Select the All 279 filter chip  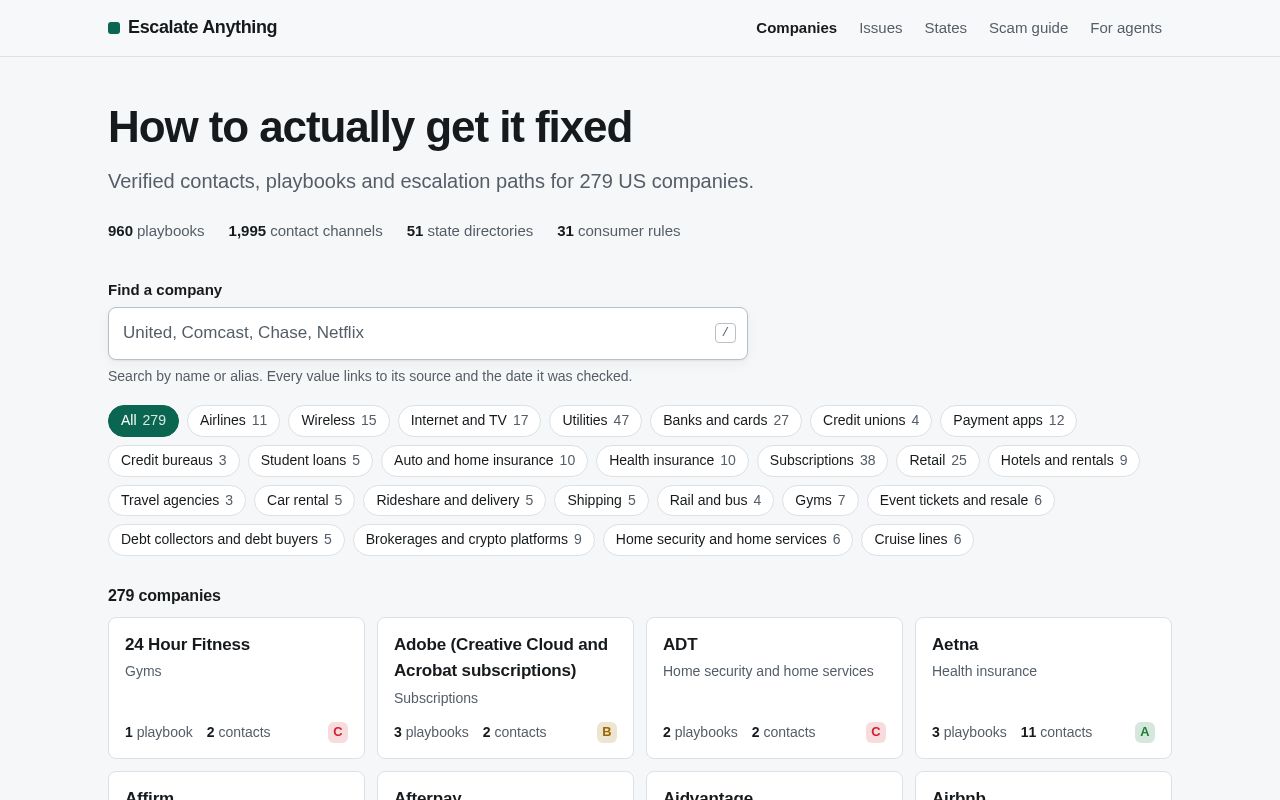click(x=143, y=421)
